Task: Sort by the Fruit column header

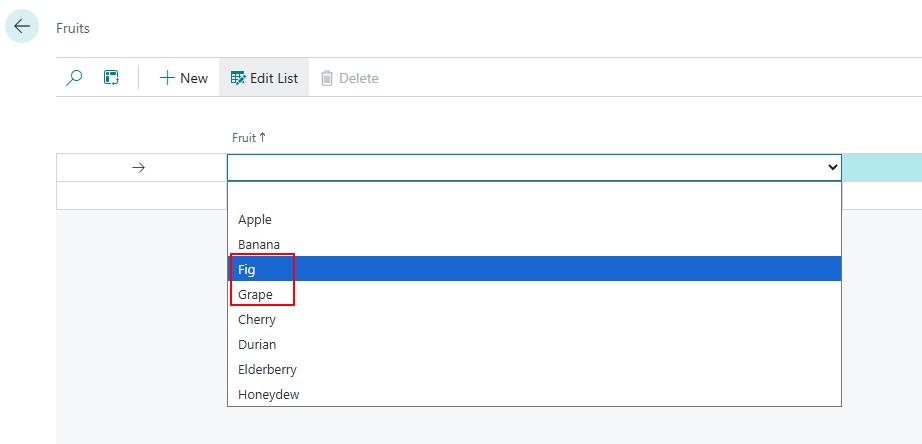Action: coord(249,138)
